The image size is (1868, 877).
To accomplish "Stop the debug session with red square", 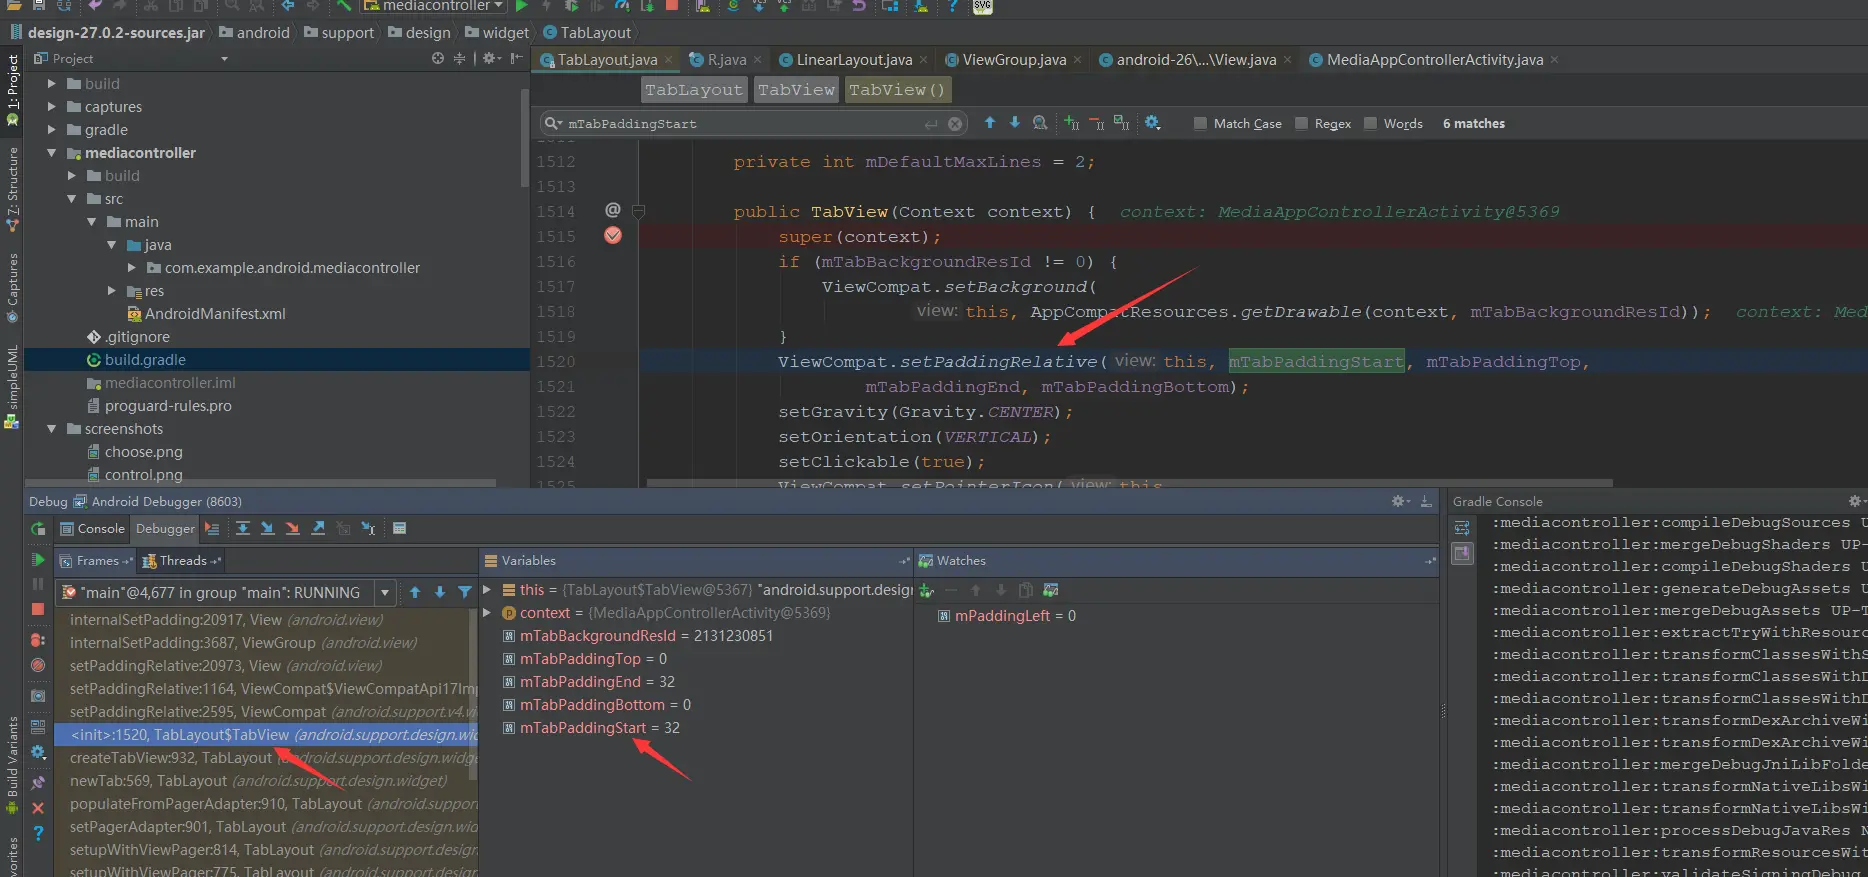I will point(38,609).
